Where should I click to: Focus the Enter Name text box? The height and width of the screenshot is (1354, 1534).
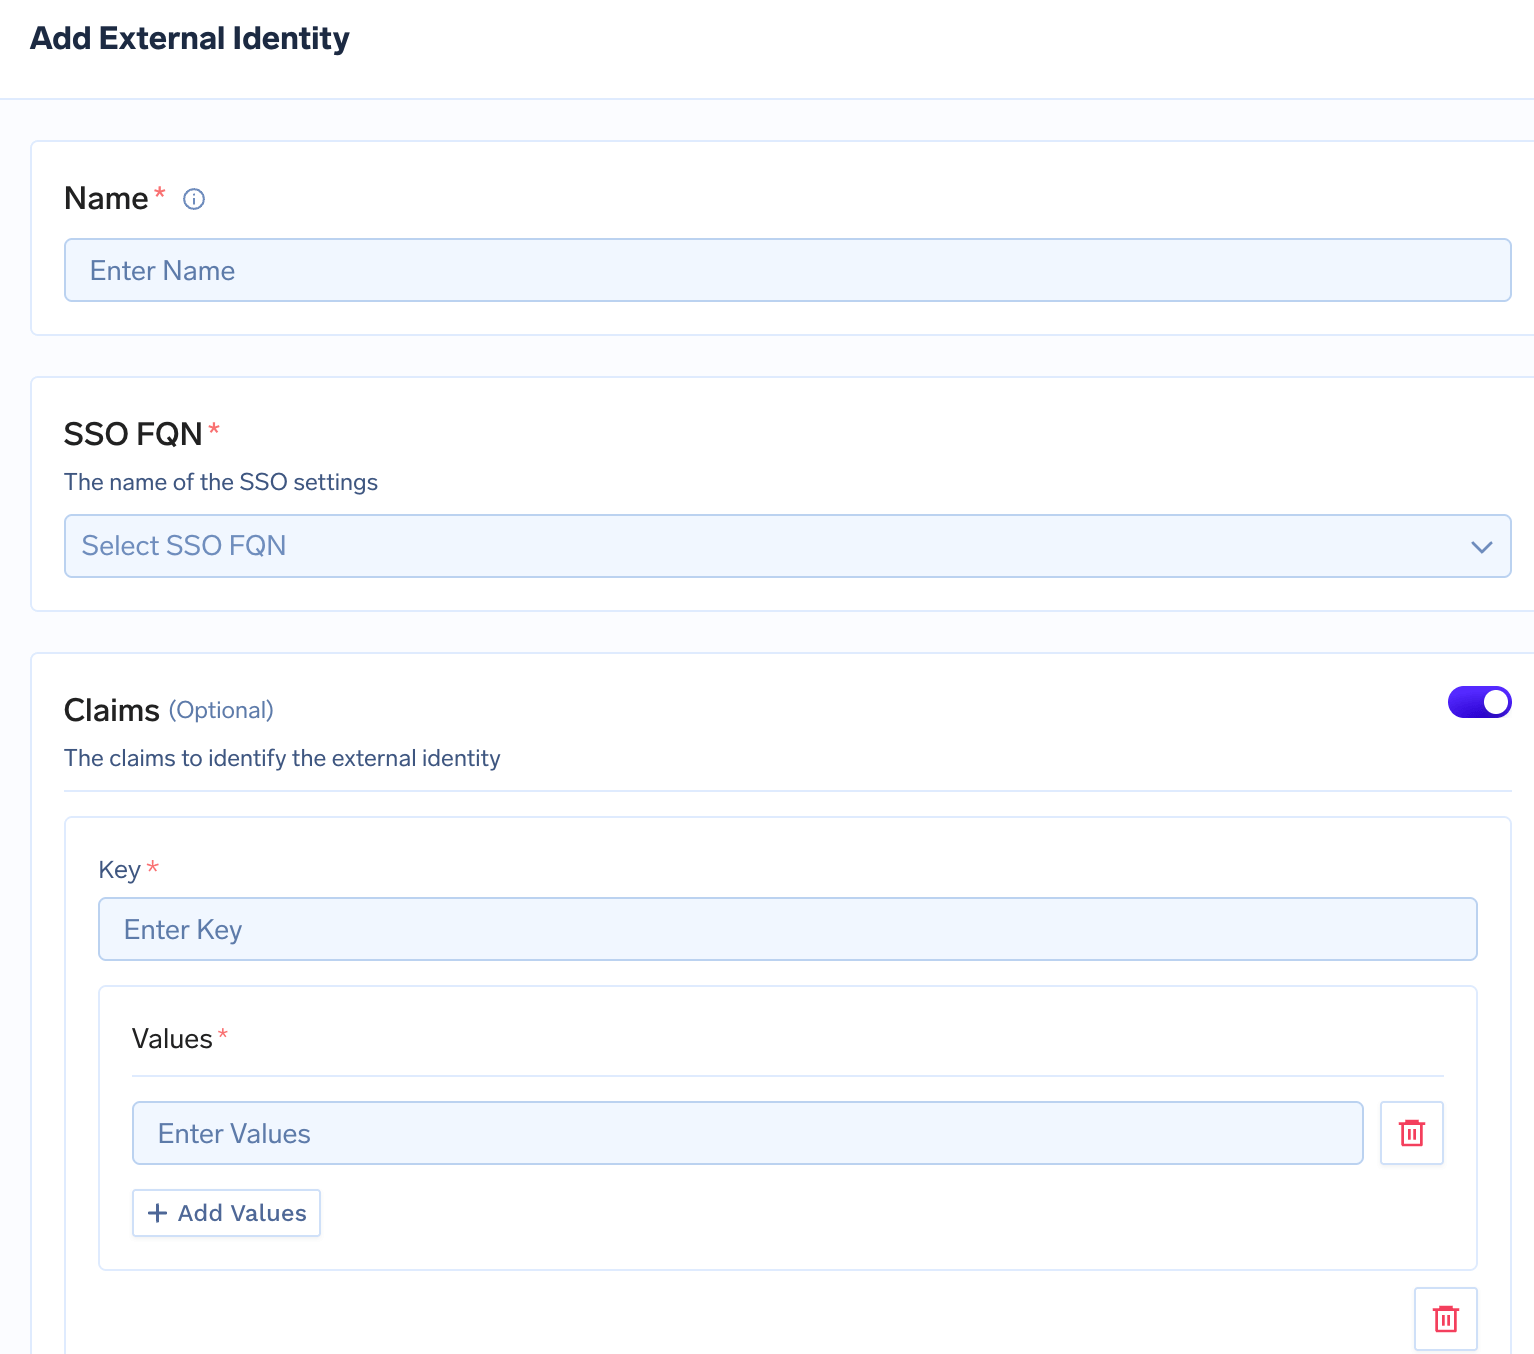[x=787, y=270]
